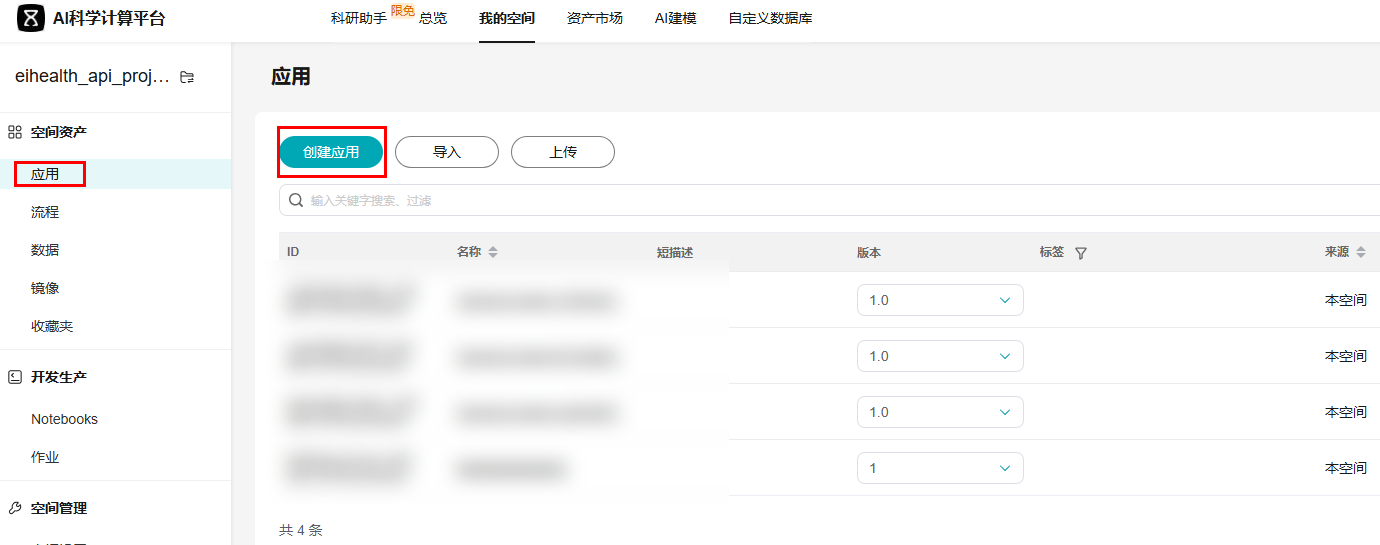Sort the list by 名称 column arrows
This screenshot has height=545, width=1380.
coord(493,252)
